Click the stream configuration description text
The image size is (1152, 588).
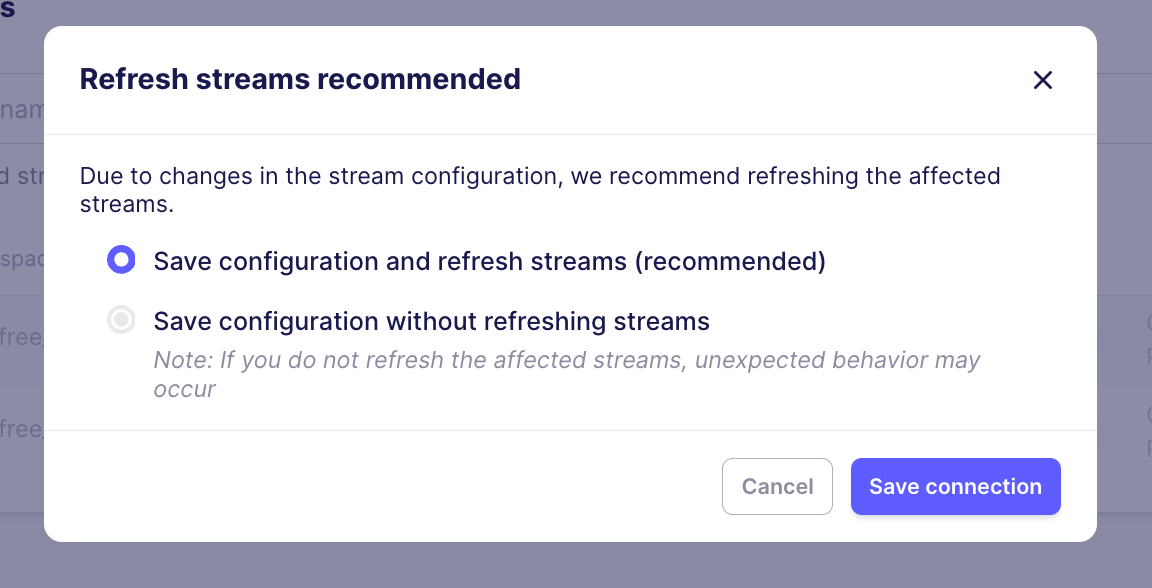540,189
